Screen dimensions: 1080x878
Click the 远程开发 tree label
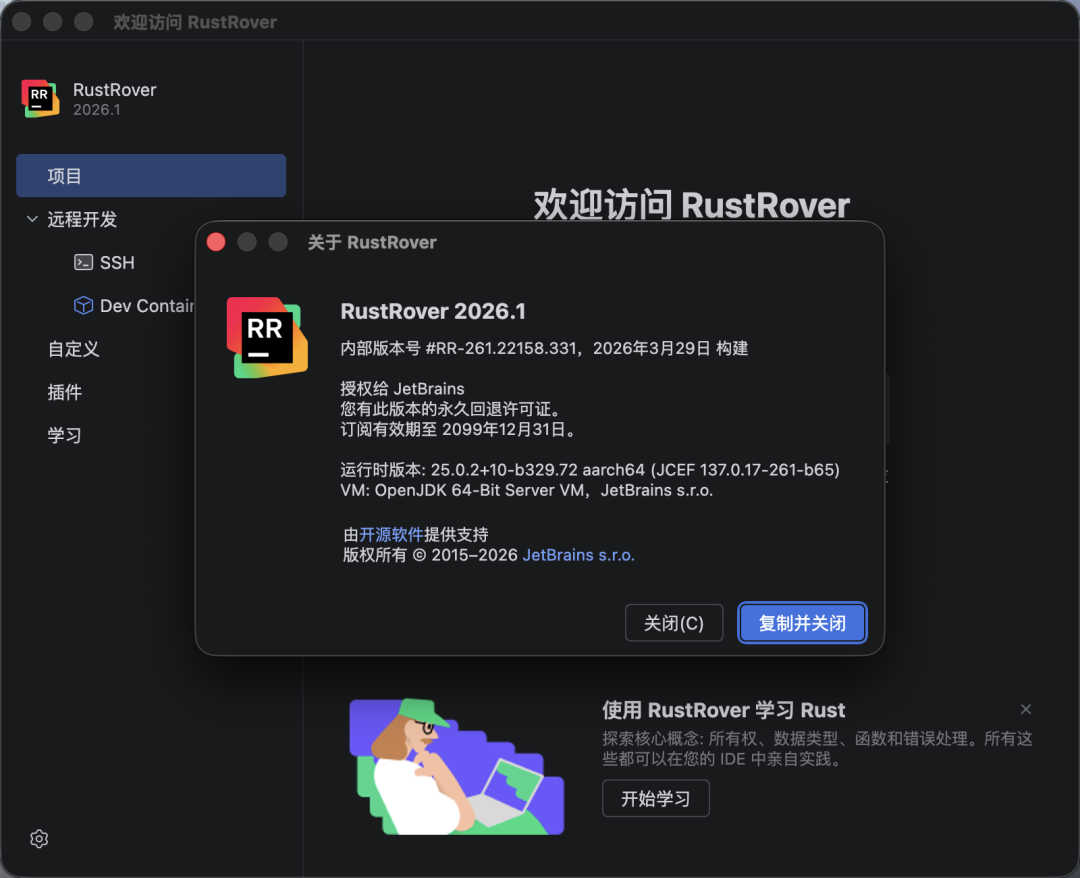[82, 219]
